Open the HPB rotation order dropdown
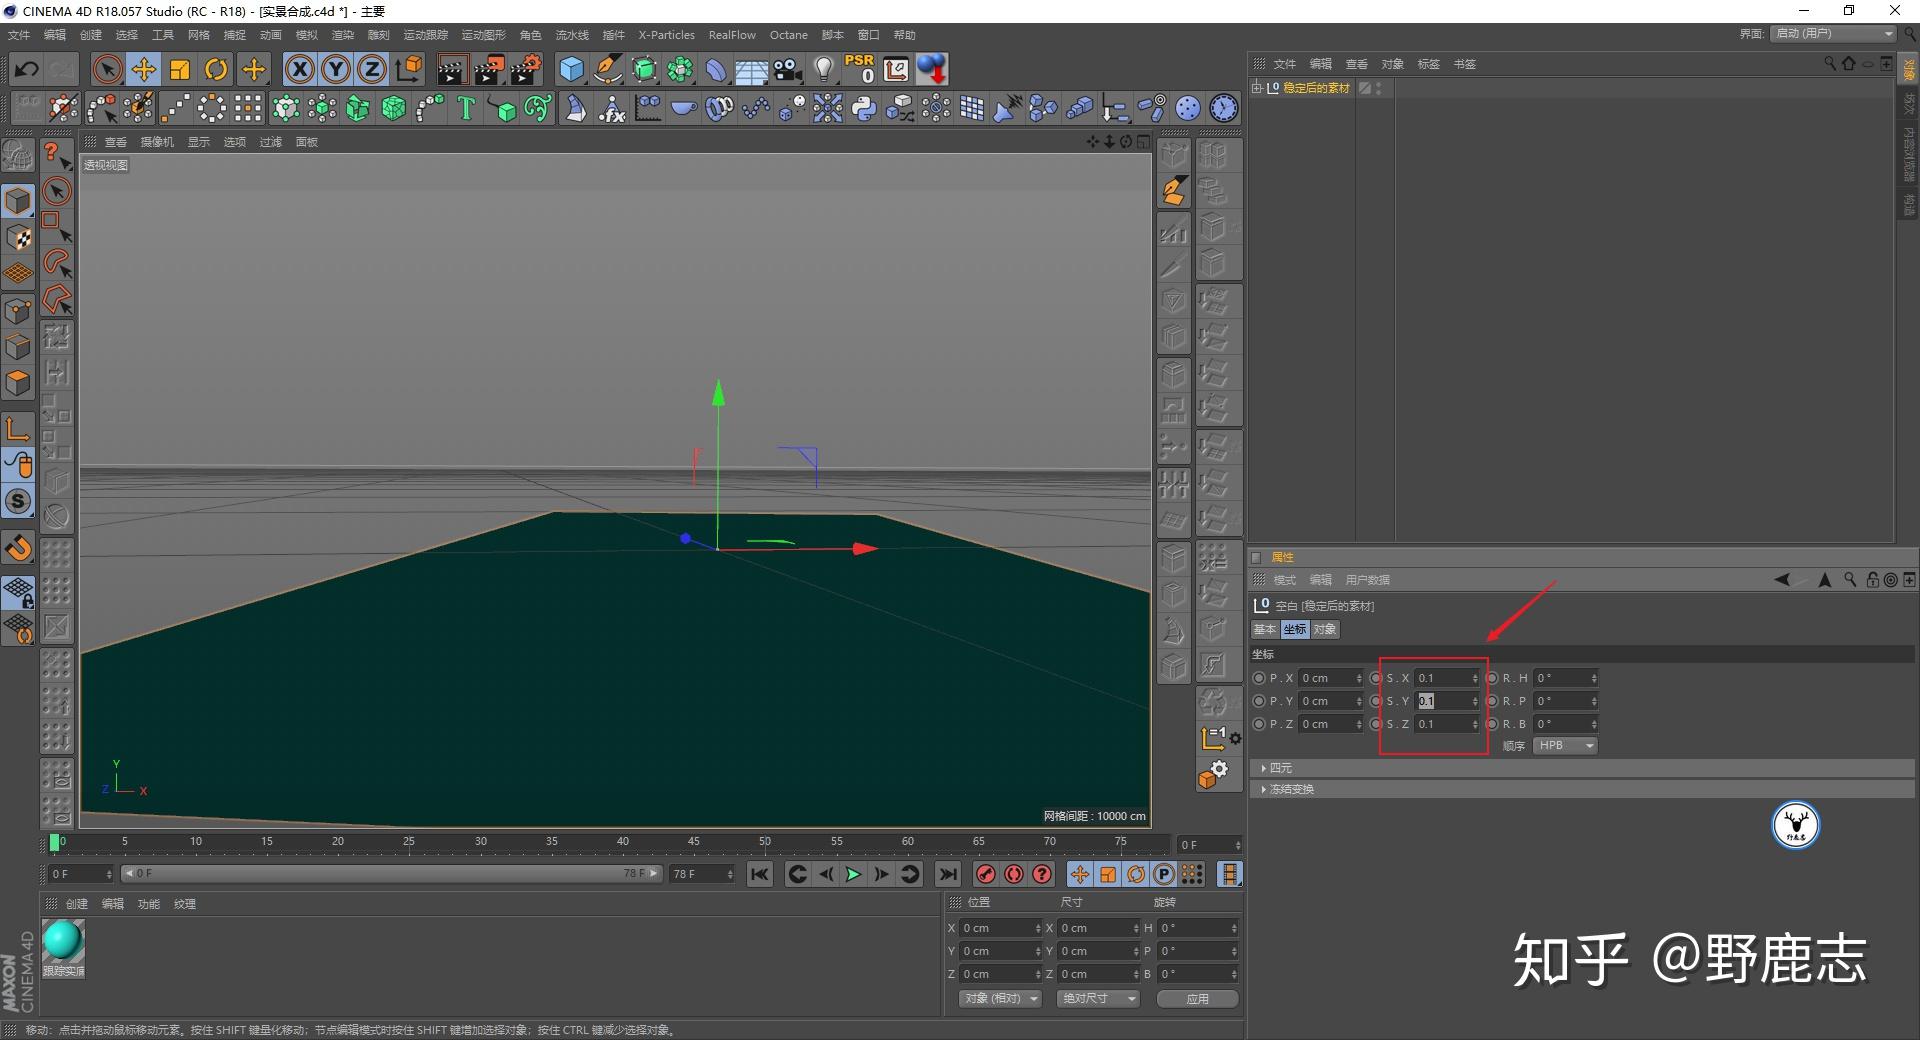 (1563, 745)
